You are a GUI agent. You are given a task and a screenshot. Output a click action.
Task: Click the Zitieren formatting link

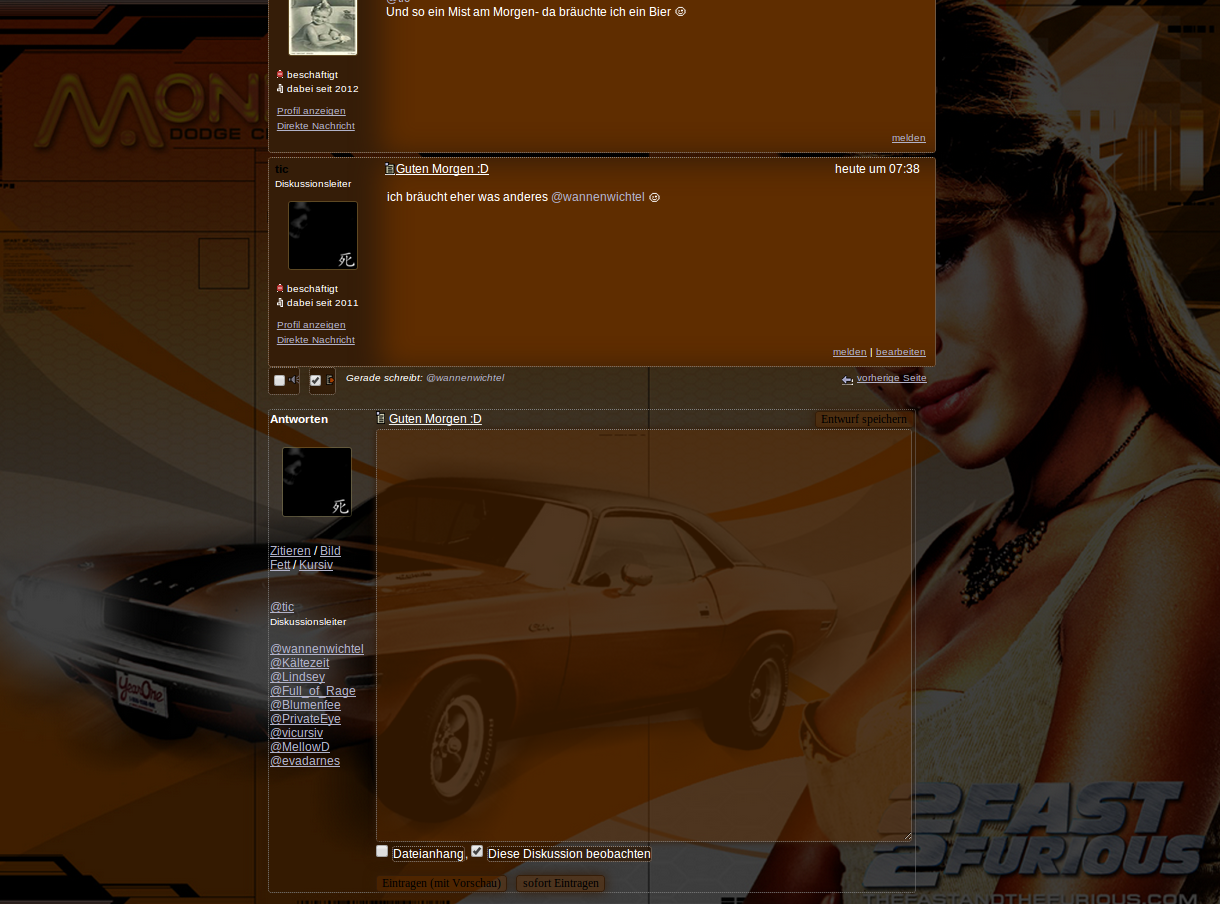[290, 551]
